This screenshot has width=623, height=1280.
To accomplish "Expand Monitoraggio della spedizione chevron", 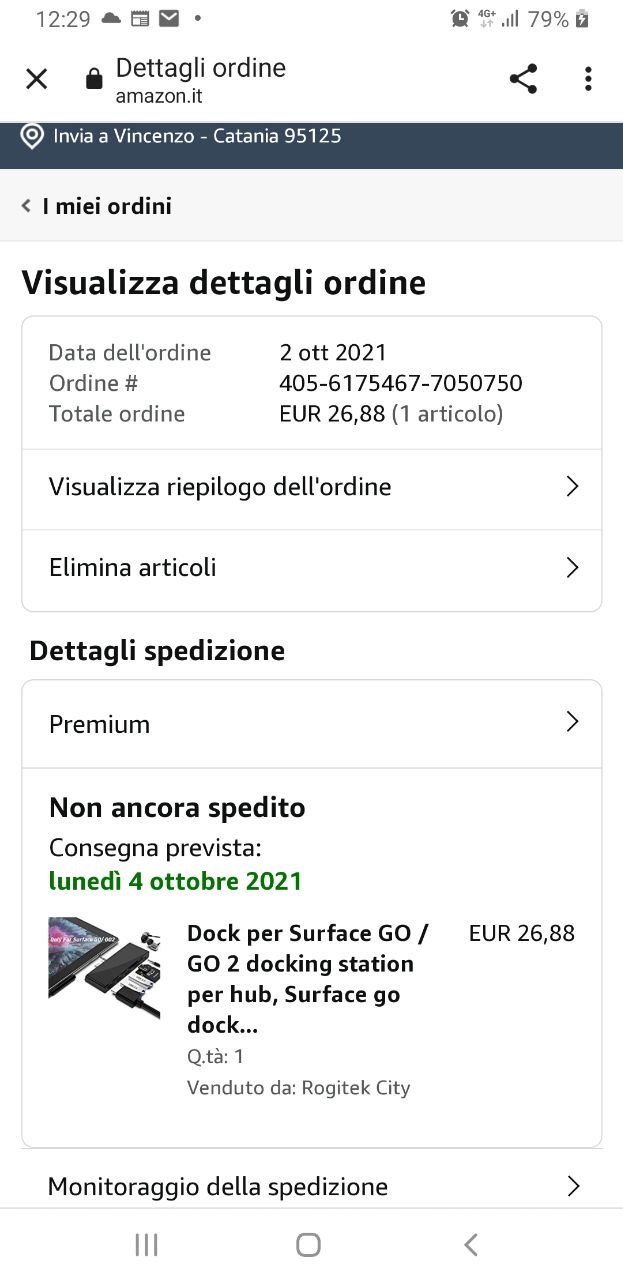I will [572, 1186].
